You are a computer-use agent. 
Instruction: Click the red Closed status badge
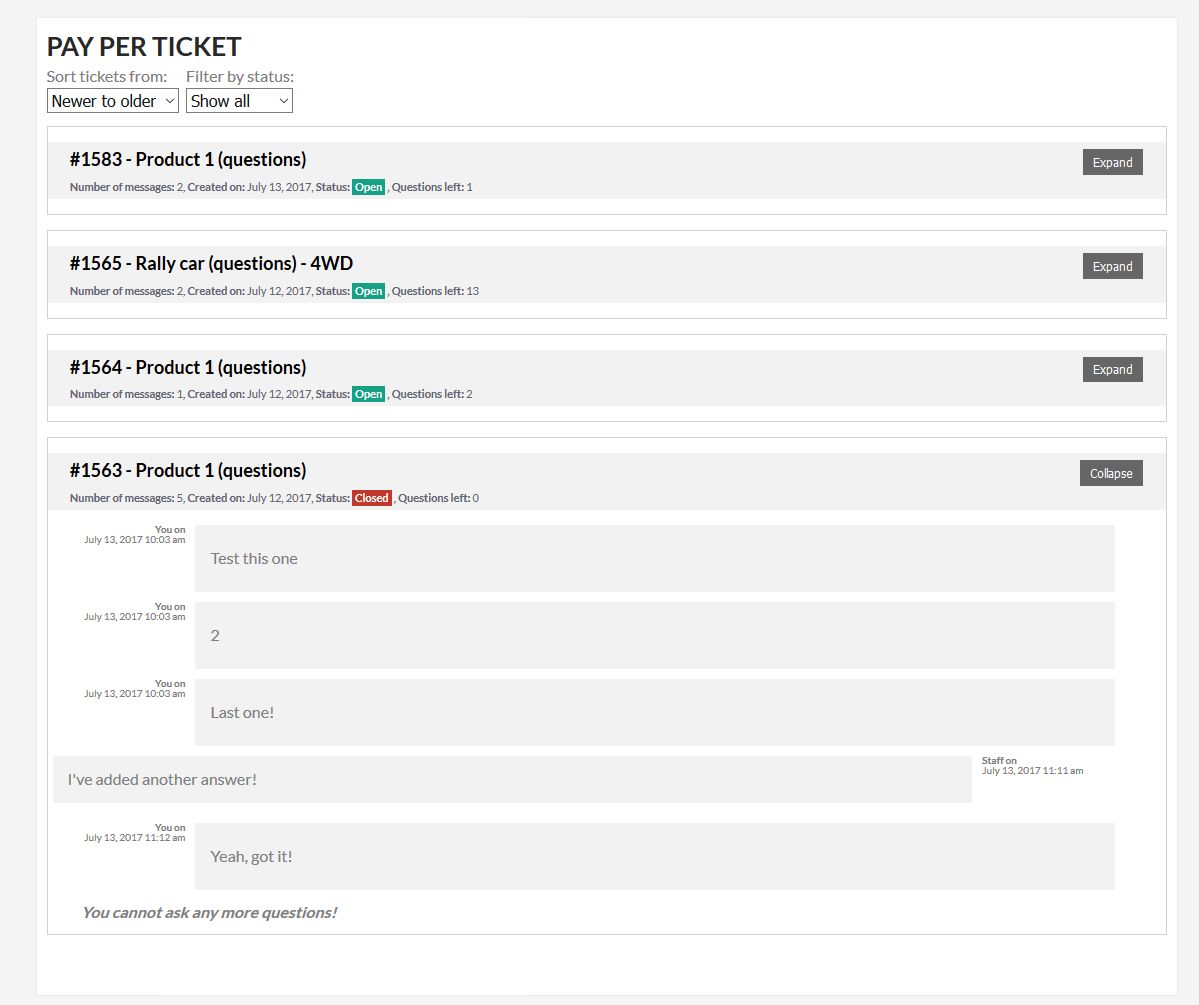pos(371,498)
